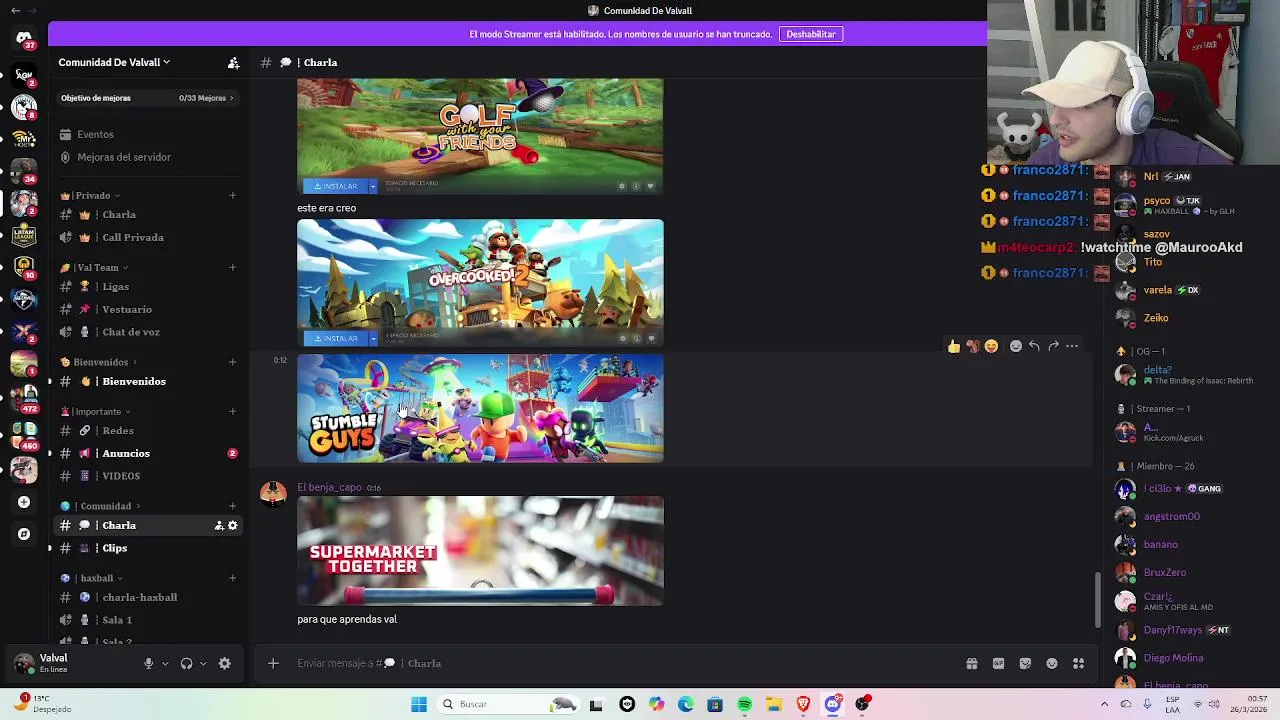The height and width of the screenshot is (720, 1280).
Task: Create channel in haxball category
Action: (x=232, y=578)
